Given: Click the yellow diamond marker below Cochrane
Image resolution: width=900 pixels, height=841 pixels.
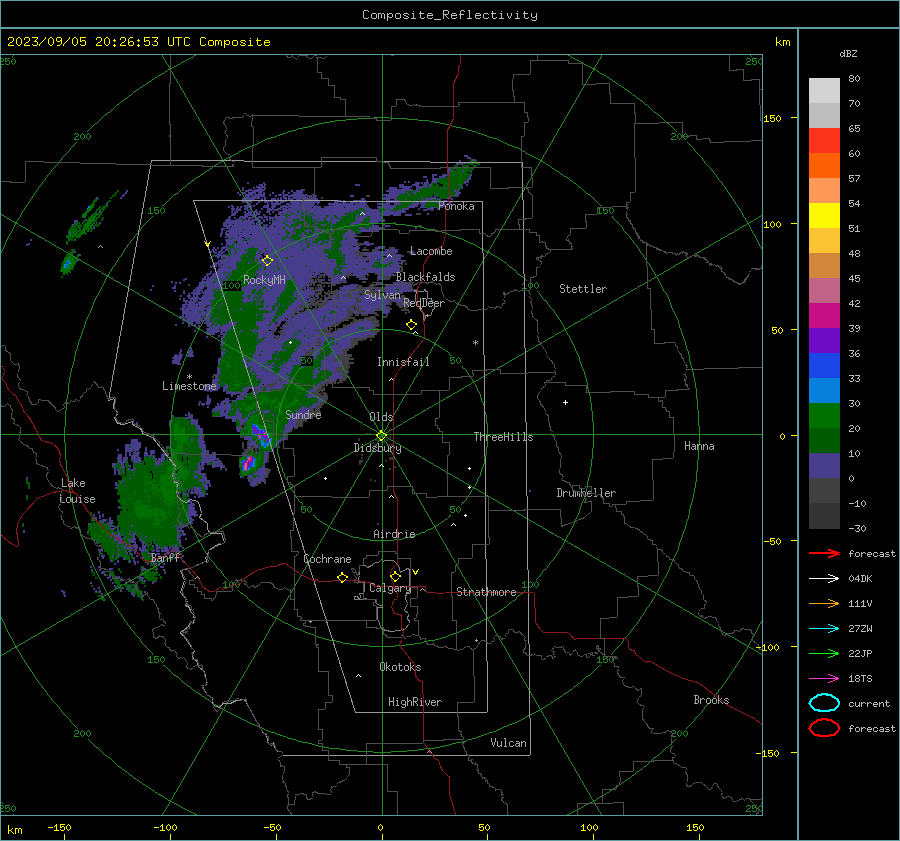Looking at the screenshot, I should (x=342, y=577).
